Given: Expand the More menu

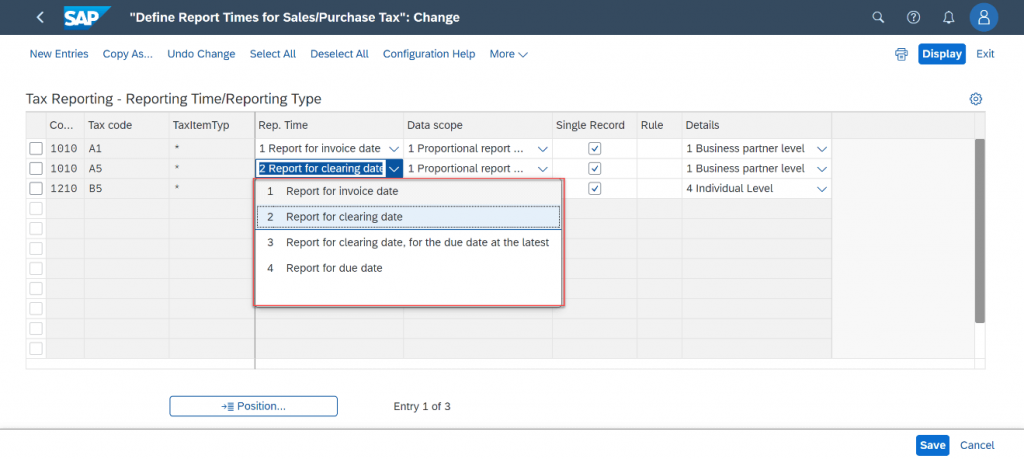Looking at the screenshot, I should pyautogui.click(x=508, y=54).
